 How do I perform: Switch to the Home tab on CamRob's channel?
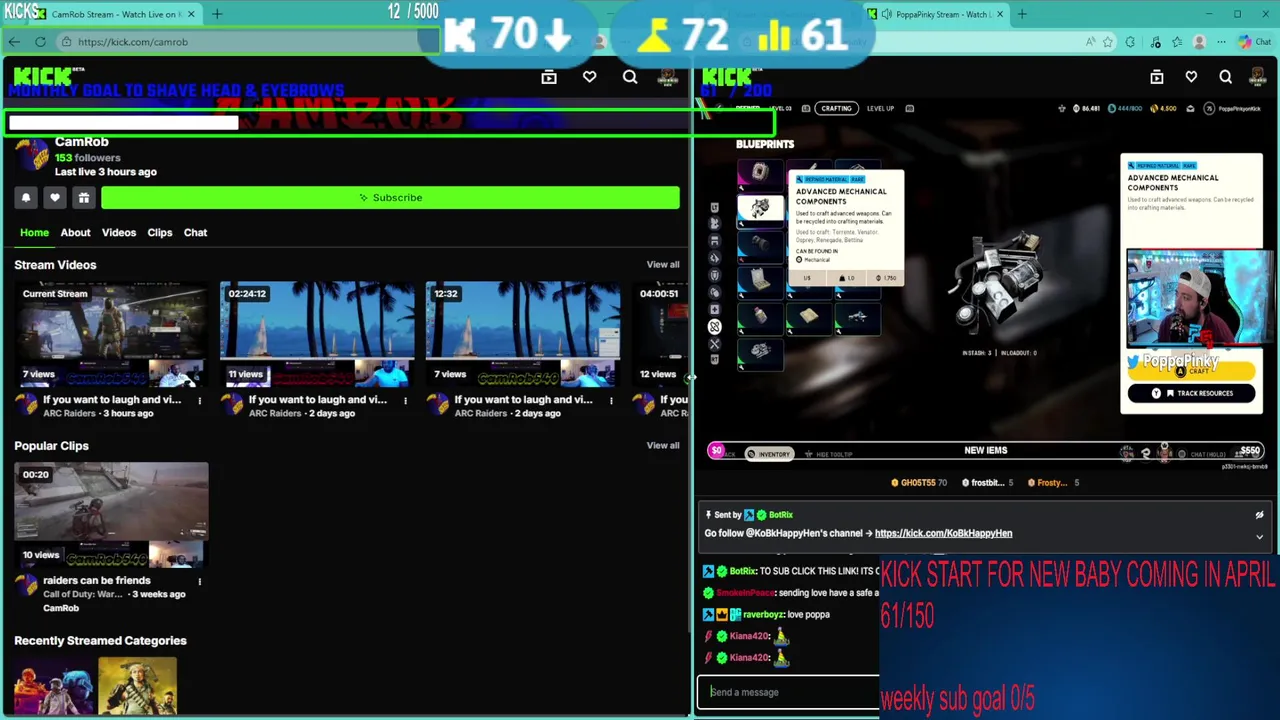34,232
